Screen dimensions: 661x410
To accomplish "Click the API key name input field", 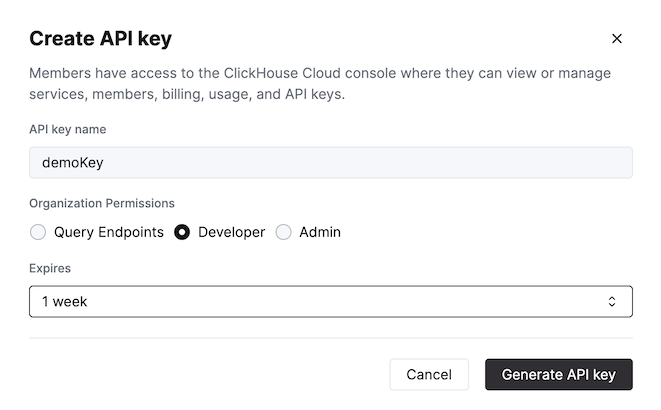I will click(330, 163).
